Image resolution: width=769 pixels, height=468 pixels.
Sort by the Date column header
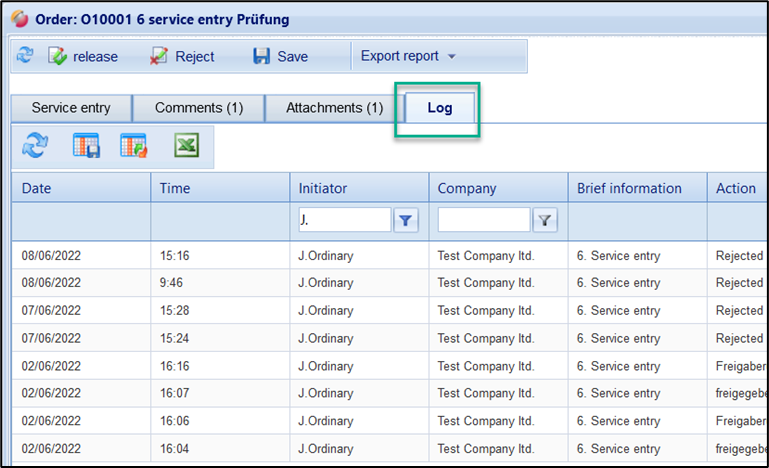(x=80, y=188)
